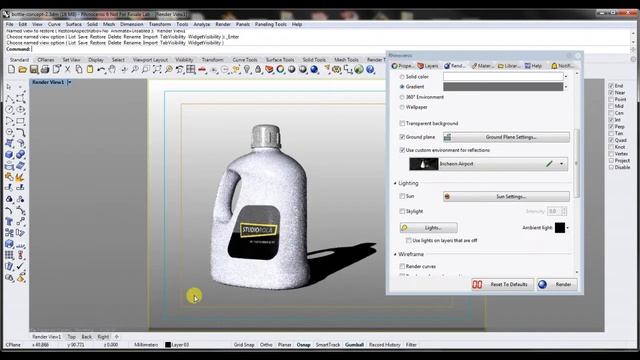Enable the Transparent background checkbox
The width and height of the screenshot is (640, 360).
[x=402, y=123]
